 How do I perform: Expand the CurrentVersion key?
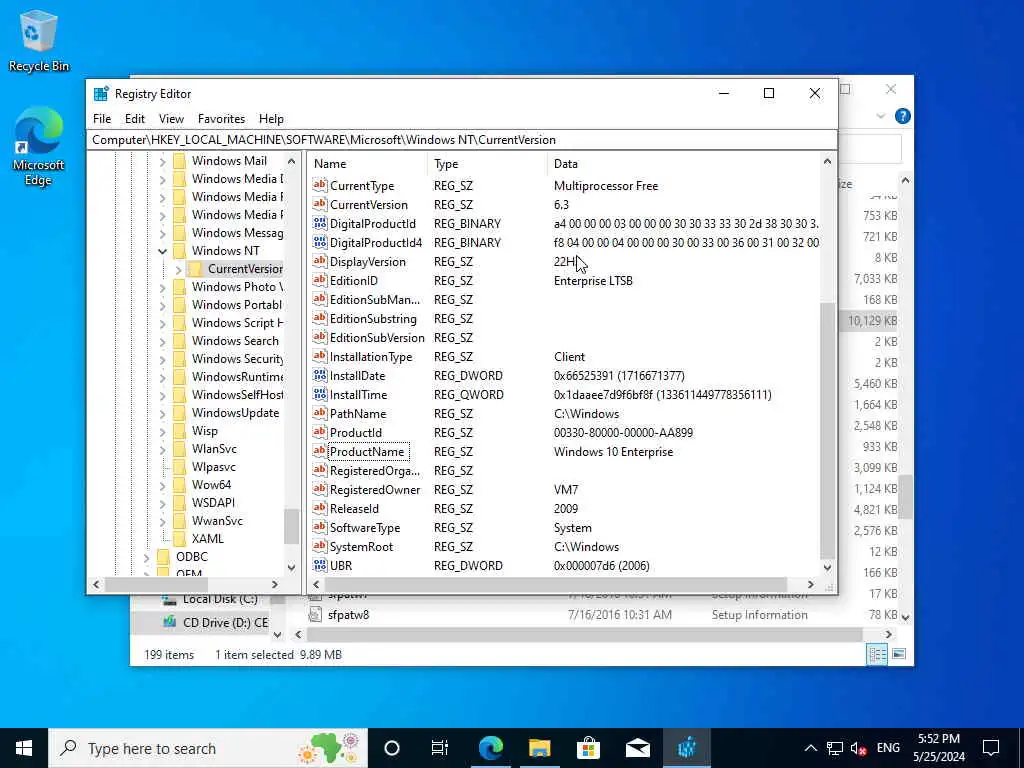[x=178, y=269]
